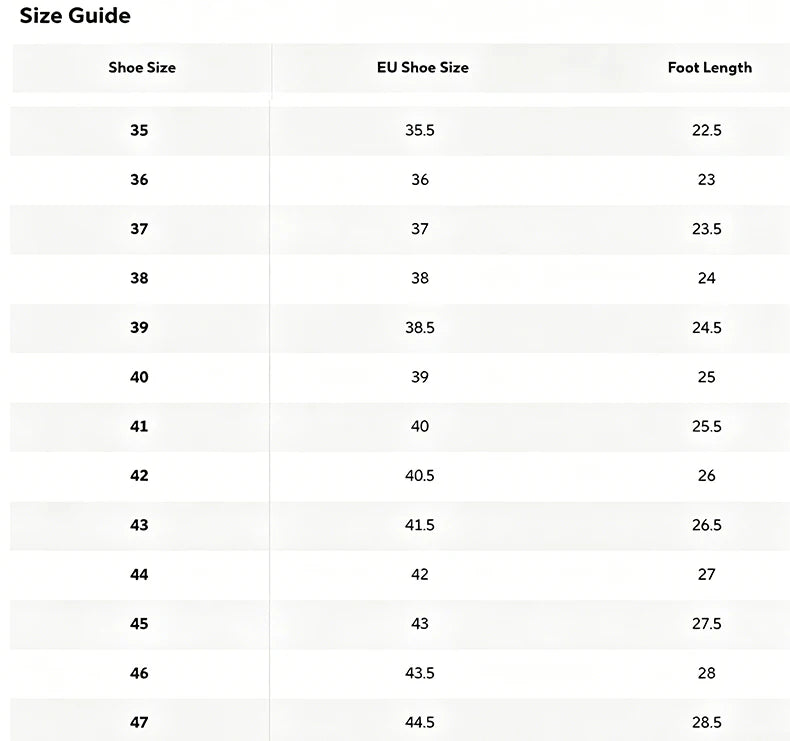Click the Size Guide heading
The image size is (790, 741).
click(x=75, y=16)
